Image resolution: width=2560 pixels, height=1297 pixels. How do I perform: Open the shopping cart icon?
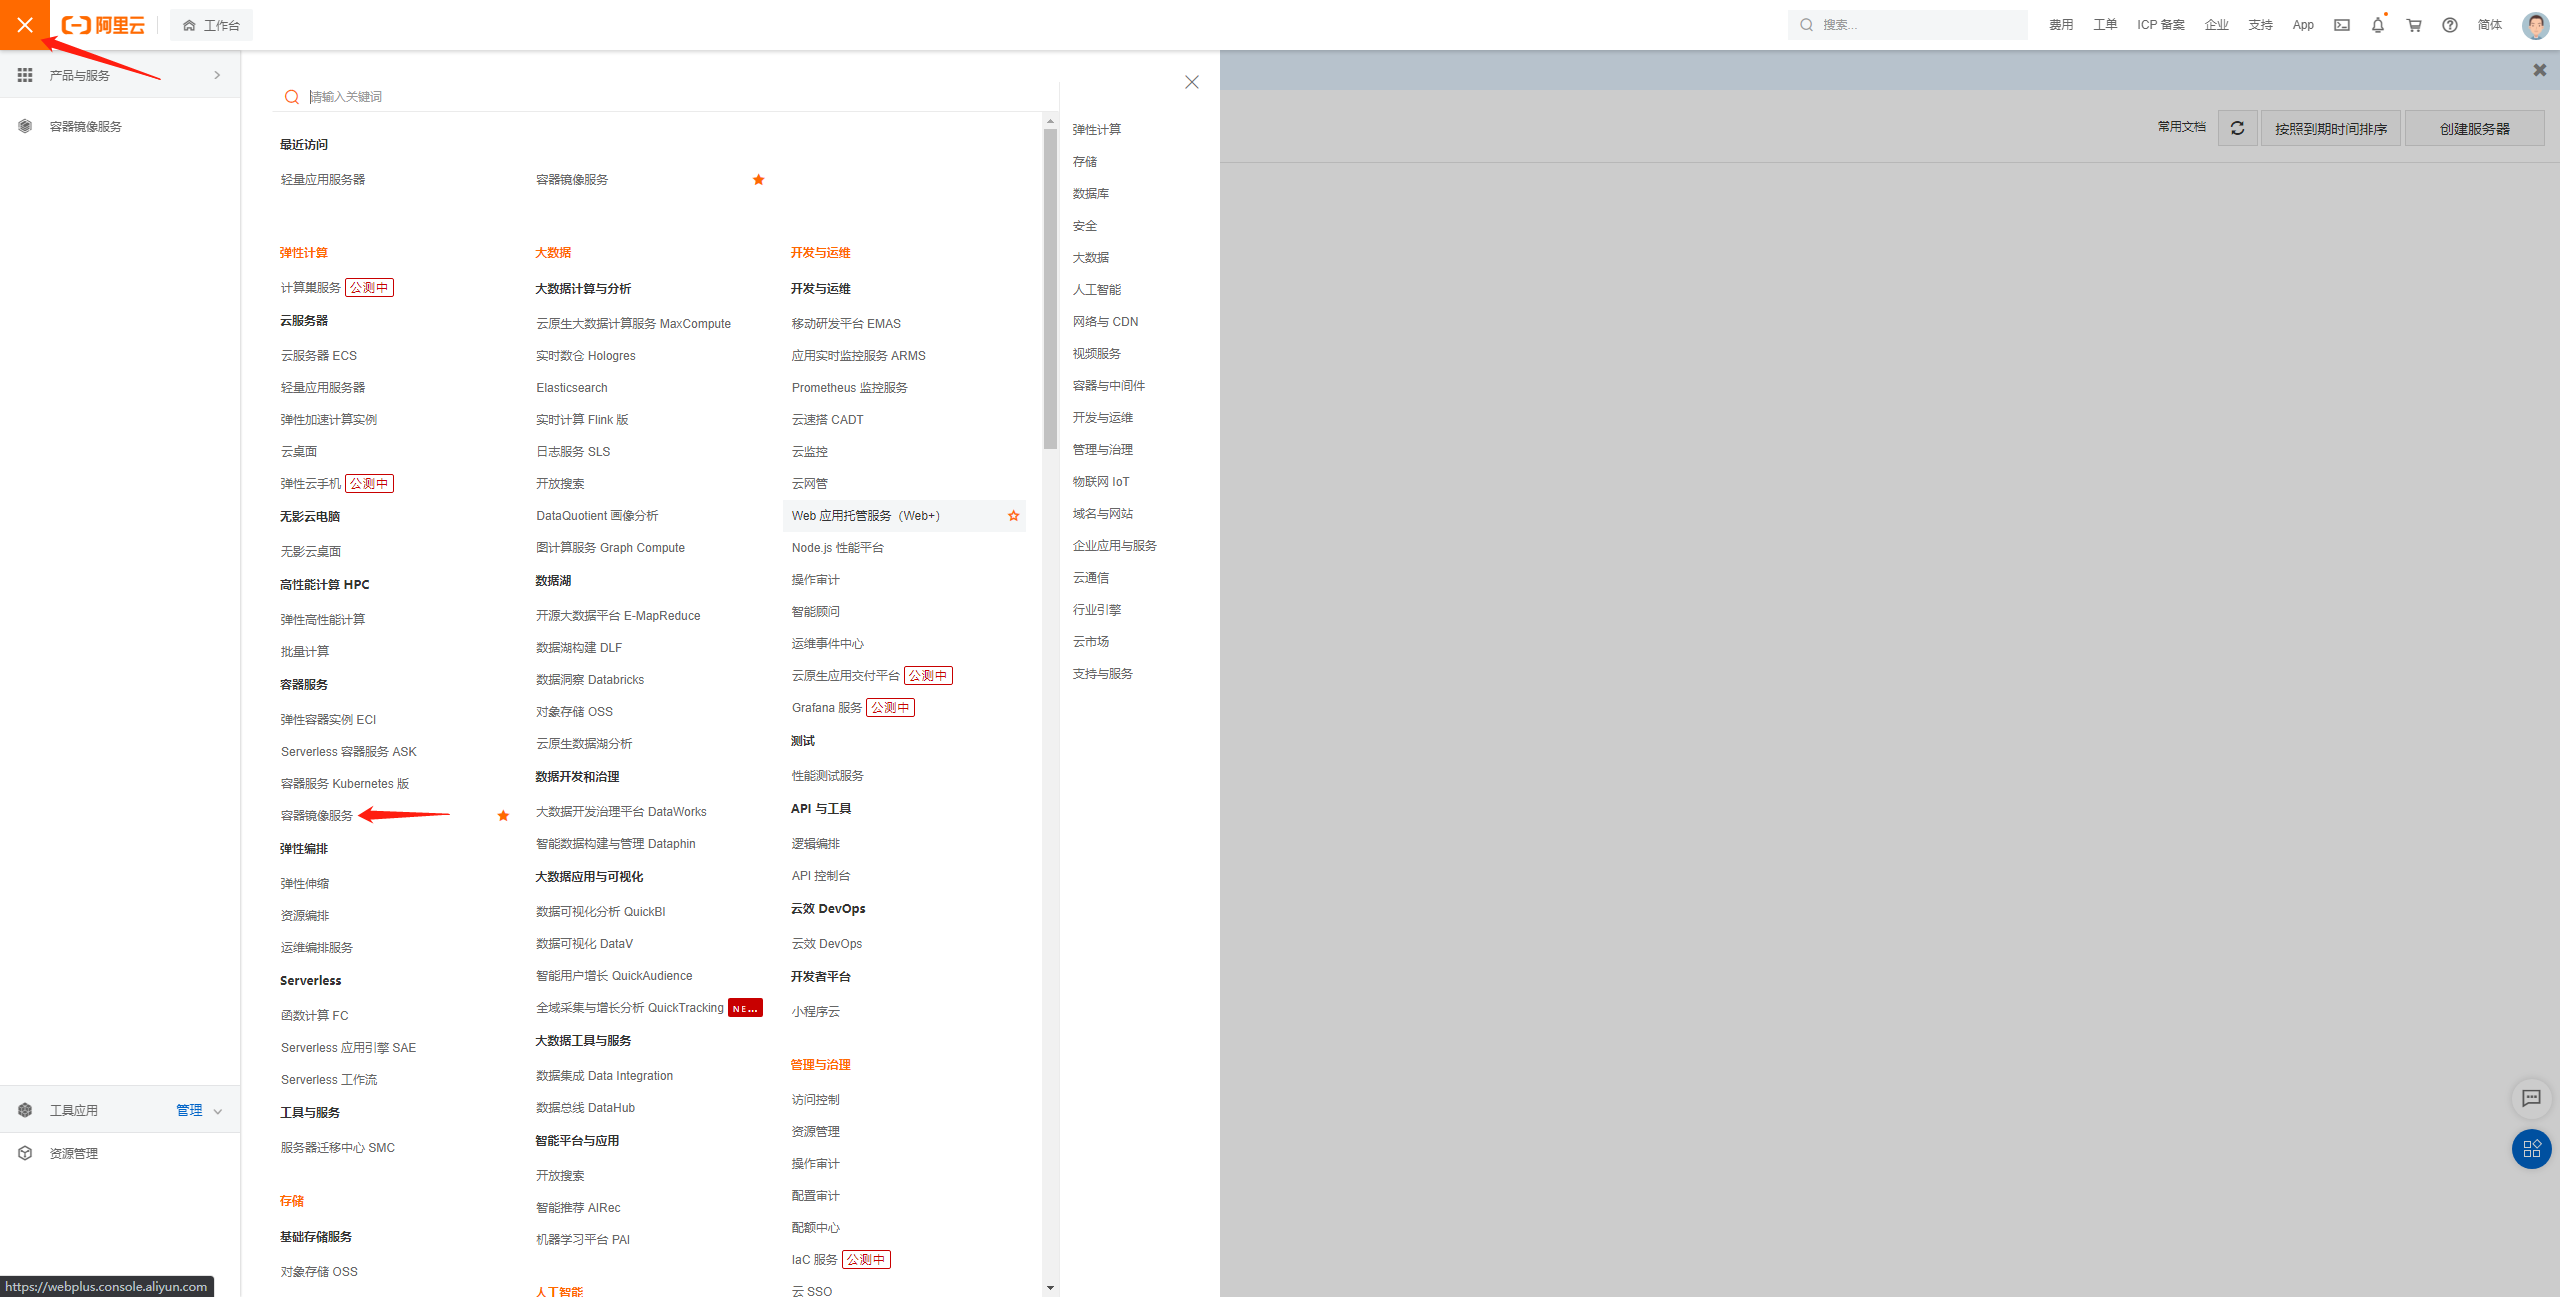click(2414, 25)
